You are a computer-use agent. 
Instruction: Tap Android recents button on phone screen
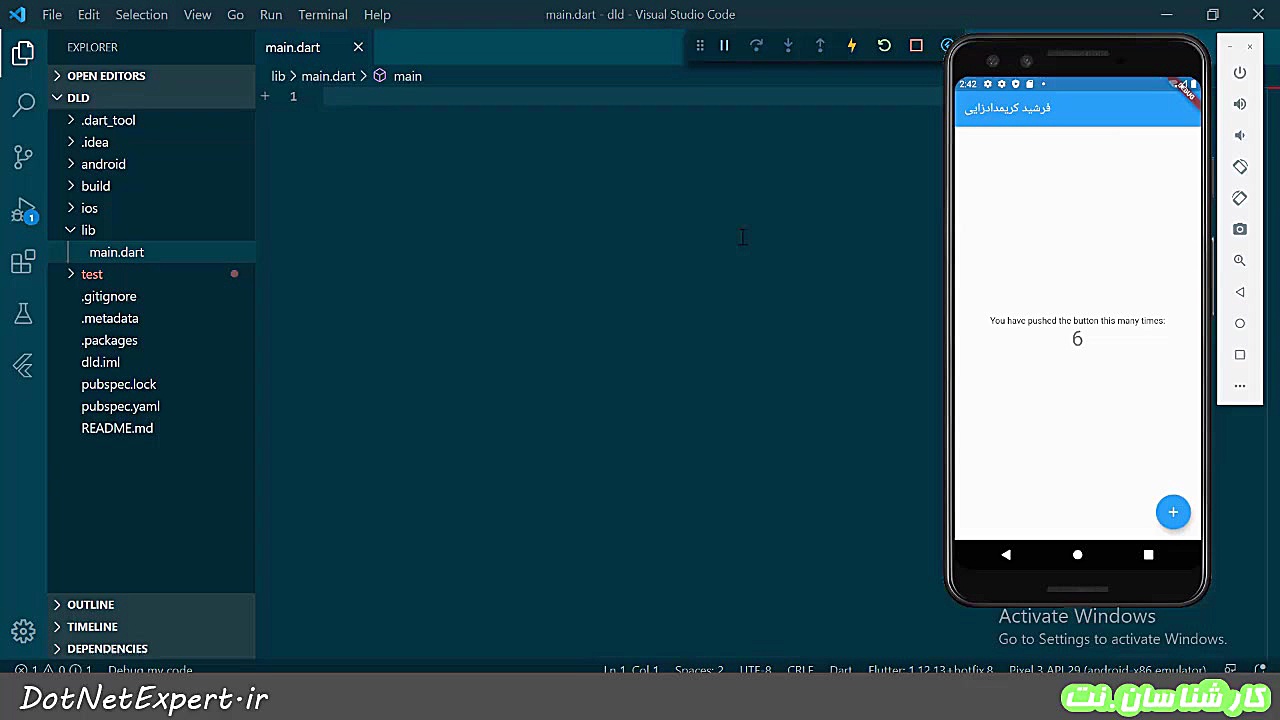point(1148,554)
